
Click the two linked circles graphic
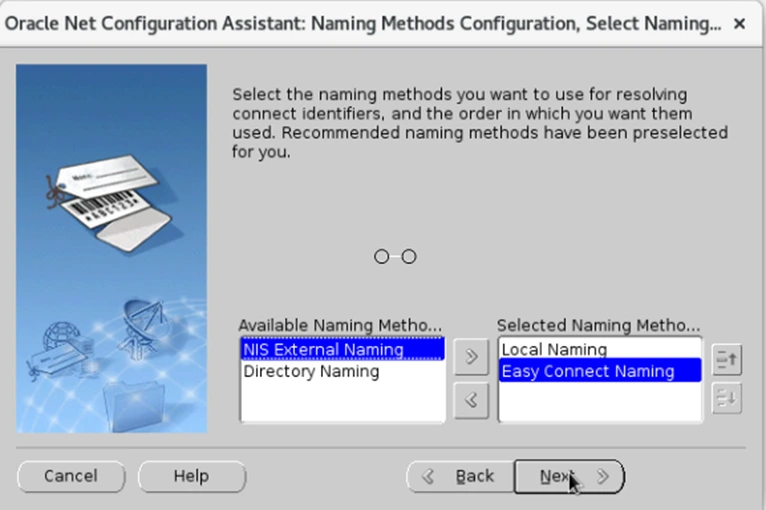tap(395, 257)
